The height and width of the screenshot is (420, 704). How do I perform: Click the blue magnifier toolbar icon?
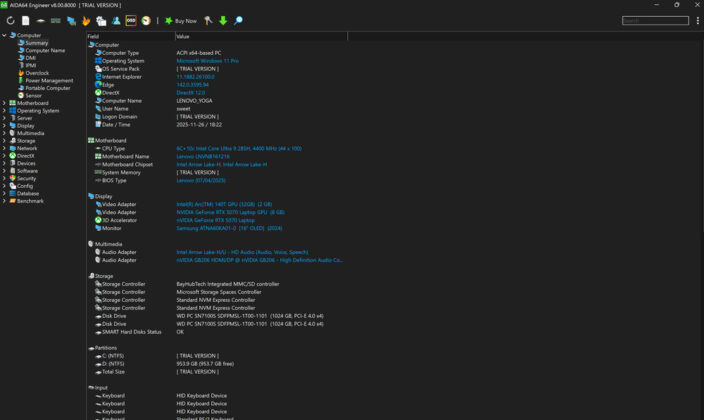238,21
